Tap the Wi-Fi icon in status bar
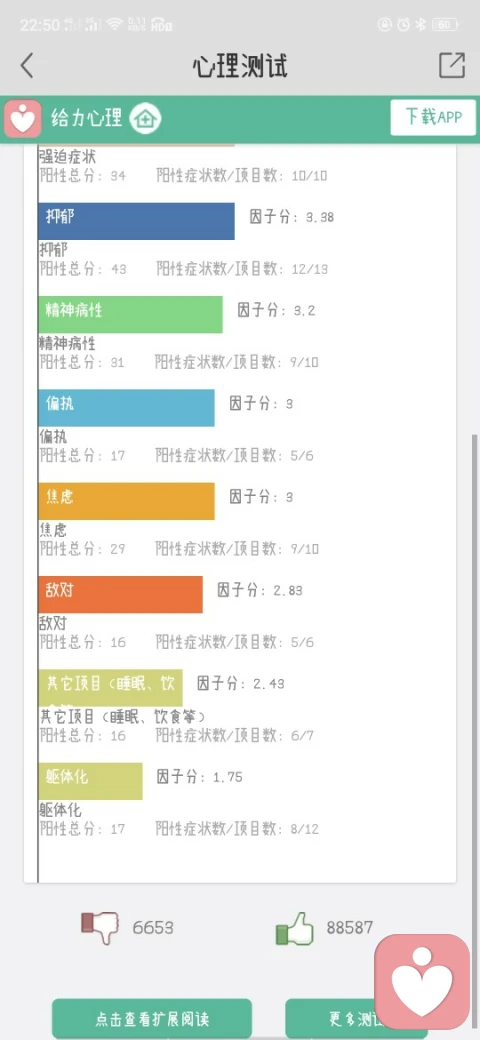 pos(115,25)
